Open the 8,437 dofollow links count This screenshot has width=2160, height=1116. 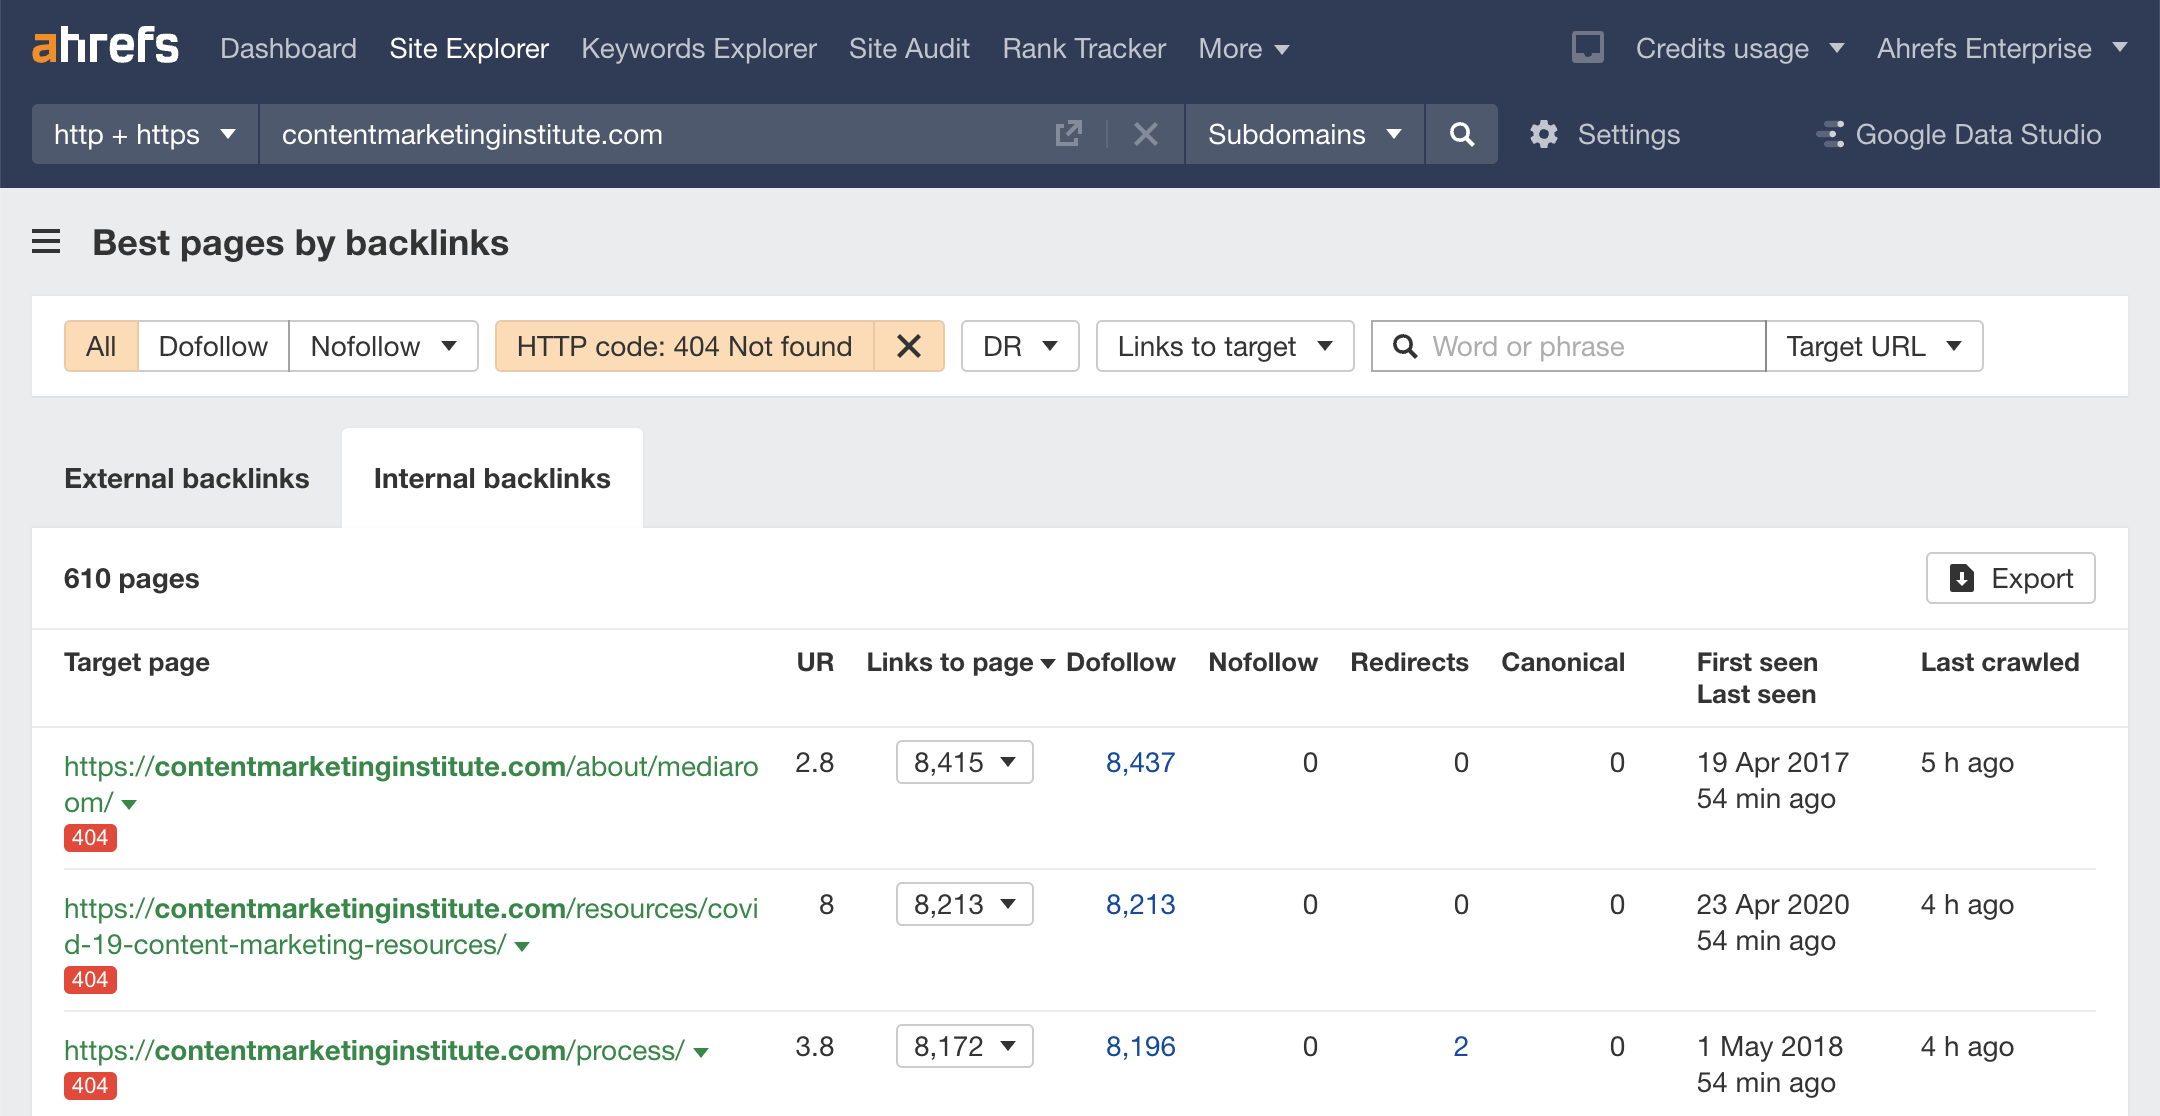1140,762
